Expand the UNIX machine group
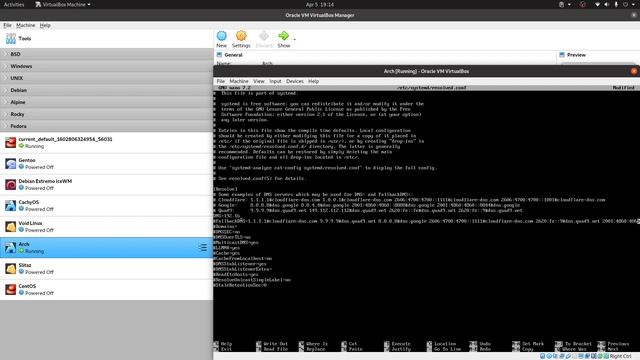The image size is (640, 360). (x=106, y=78)
